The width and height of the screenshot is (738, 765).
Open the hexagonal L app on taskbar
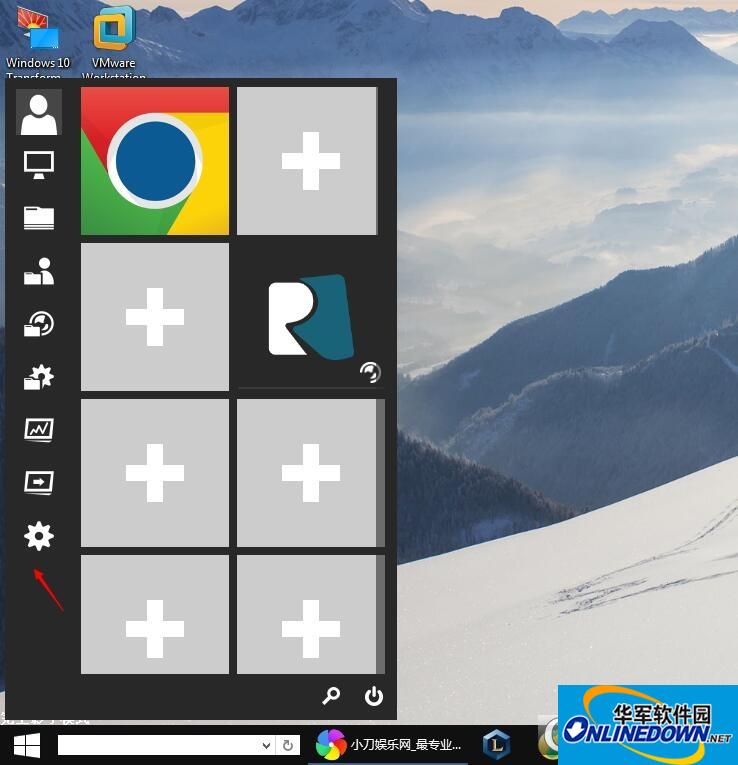click(x=496, y=745)
